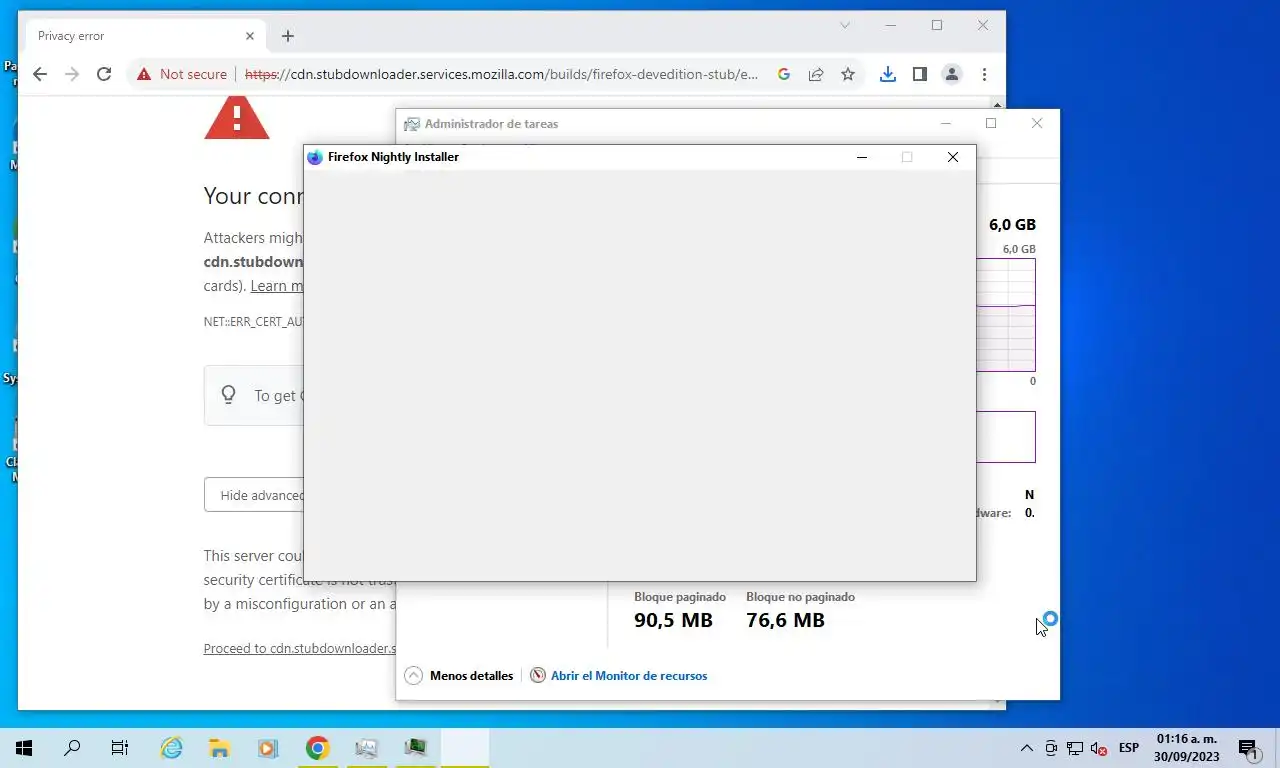Open Chrome's downloads icon

click(888, 74)
